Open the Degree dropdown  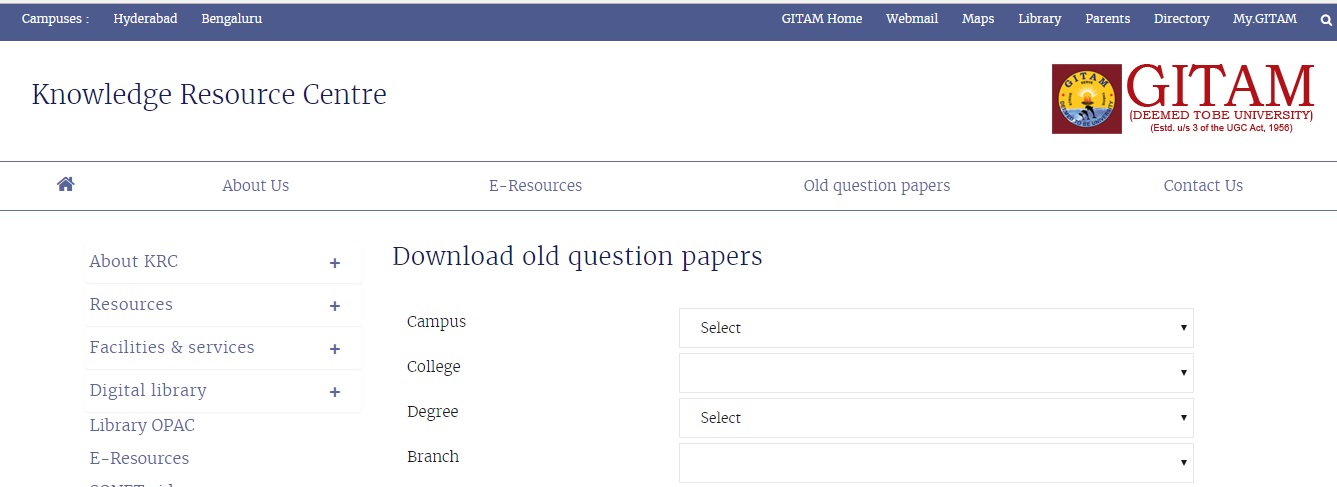(x=936, y=418)
